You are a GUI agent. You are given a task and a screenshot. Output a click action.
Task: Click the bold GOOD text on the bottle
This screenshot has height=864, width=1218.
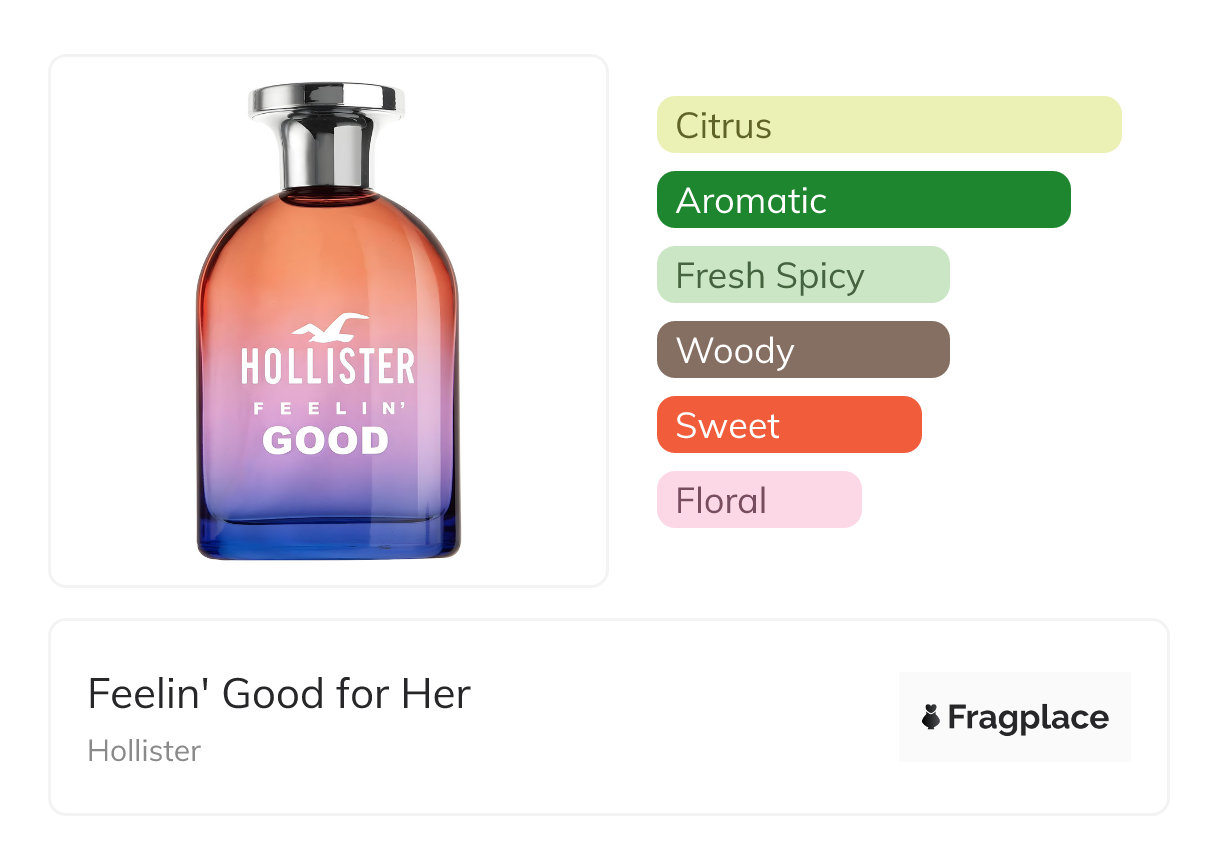tap(326, 440)
